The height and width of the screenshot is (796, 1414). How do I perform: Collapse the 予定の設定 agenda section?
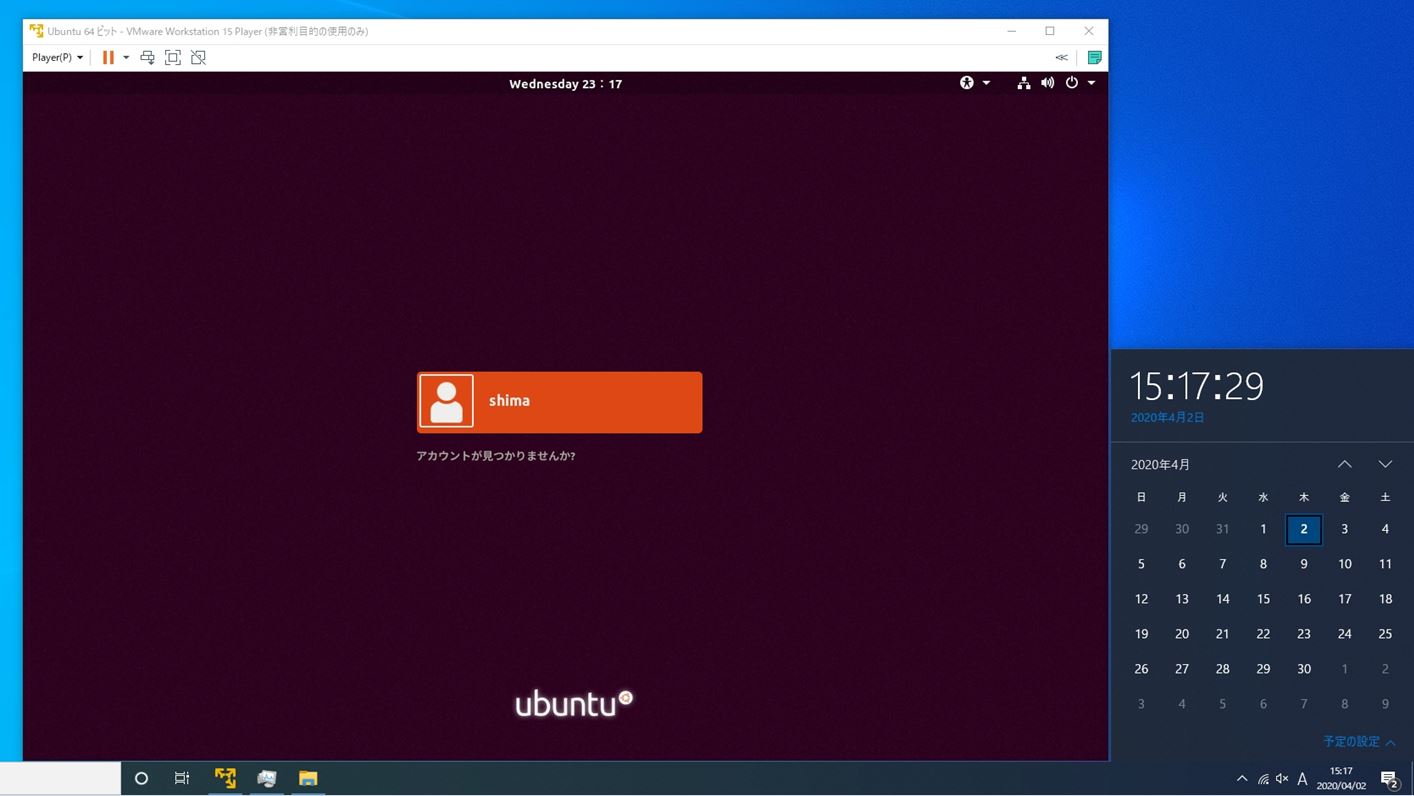[1359, 741]
